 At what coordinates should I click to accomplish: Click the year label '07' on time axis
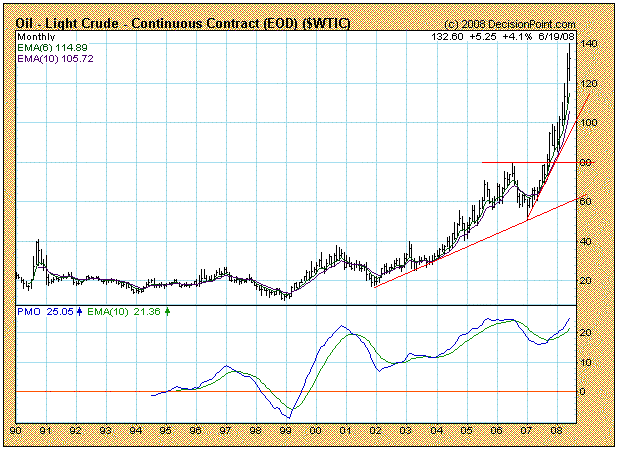[x=527, y=430]
